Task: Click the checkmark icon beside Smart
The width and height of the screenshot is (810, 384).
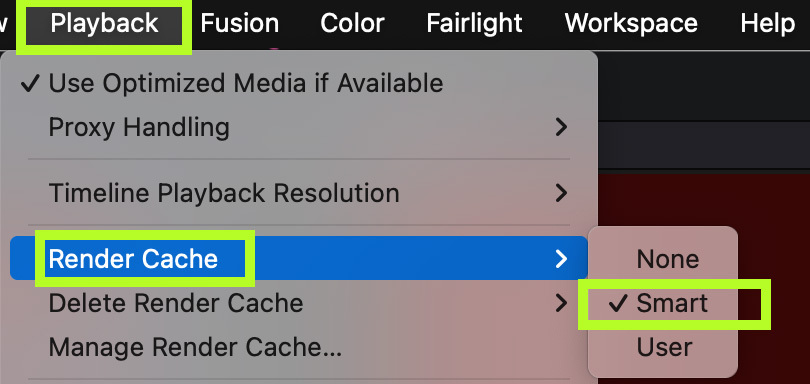Action: pos(618,304)
